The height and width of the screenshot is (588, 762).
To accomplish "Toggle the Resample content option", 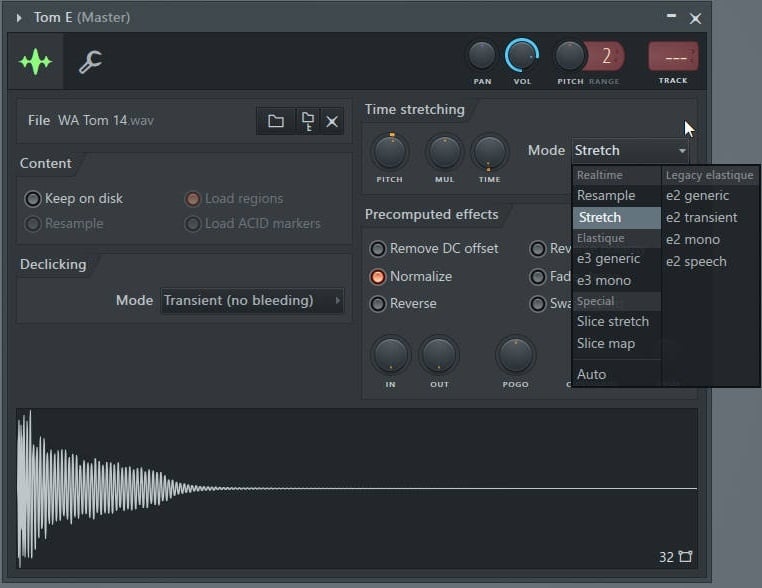I will coord(64,224).
